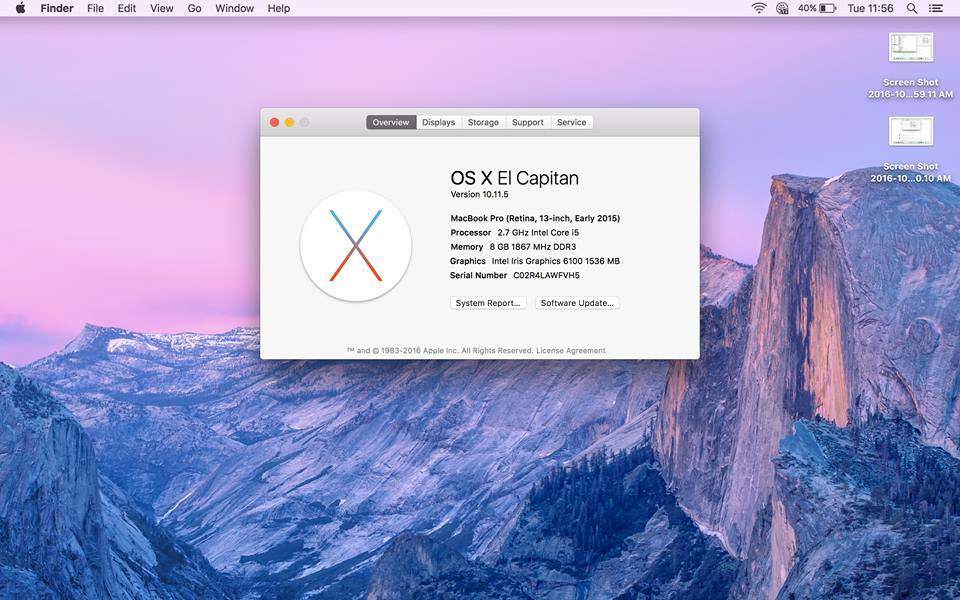The image size is (960, 600).
Task: Select Screen Shot 2016-10...0.10 AM desktop file
Action: pyautogui.click(x=910, y=149)
